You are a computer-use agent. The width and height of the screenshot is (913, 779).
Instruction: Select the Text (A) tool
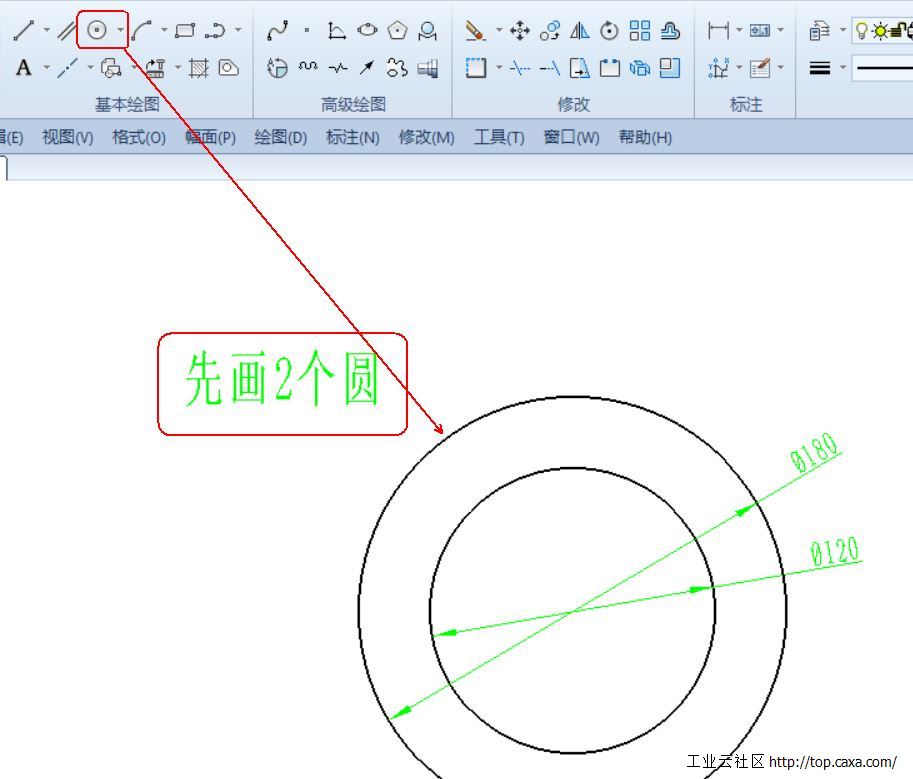[23, 68]
